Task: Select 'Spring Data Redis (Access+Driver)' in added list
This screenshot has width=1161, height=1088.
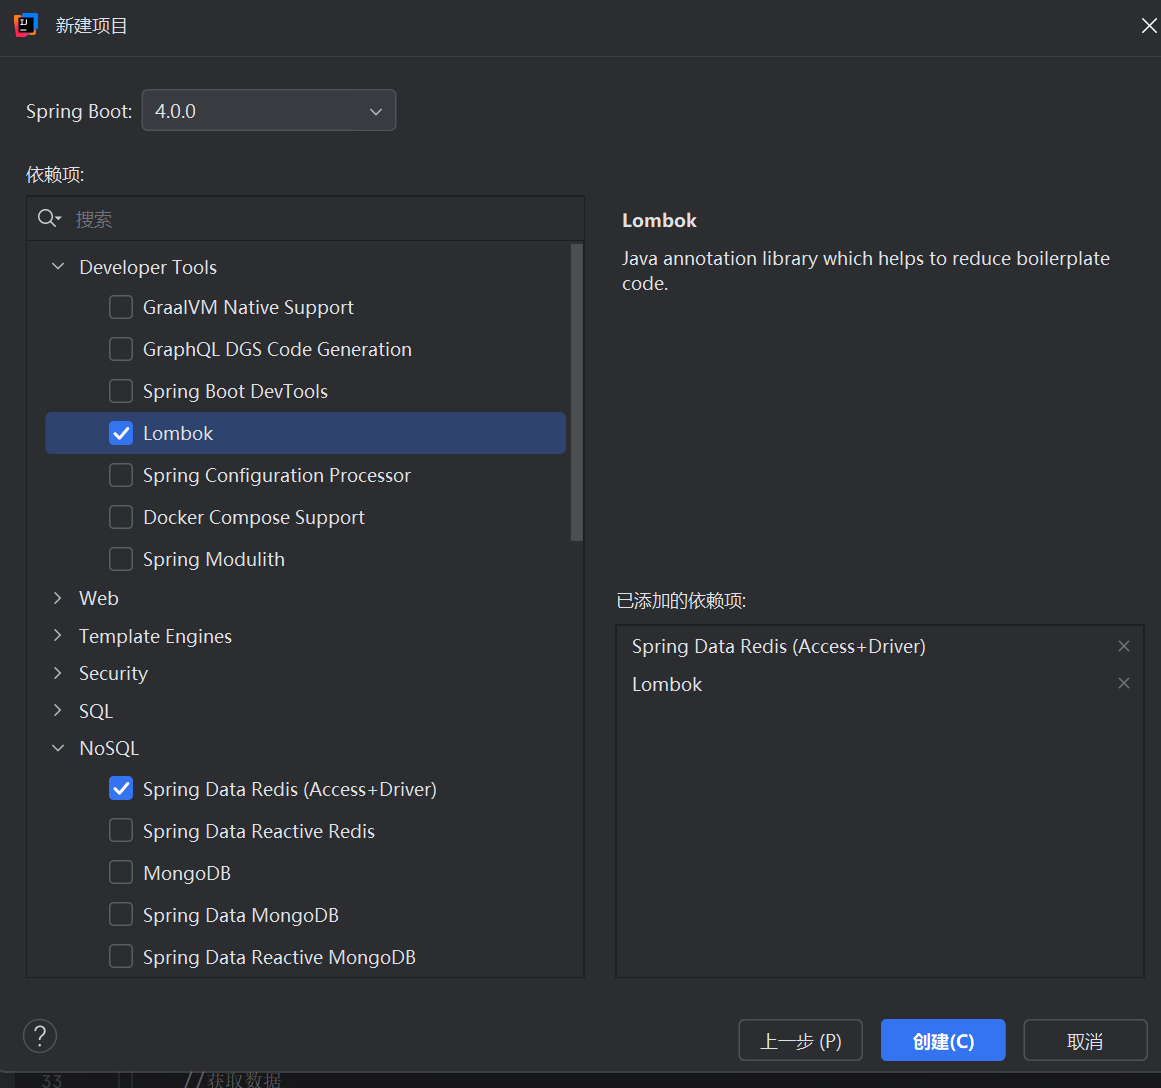Action: pyautogui.click(x=778, y=647)
